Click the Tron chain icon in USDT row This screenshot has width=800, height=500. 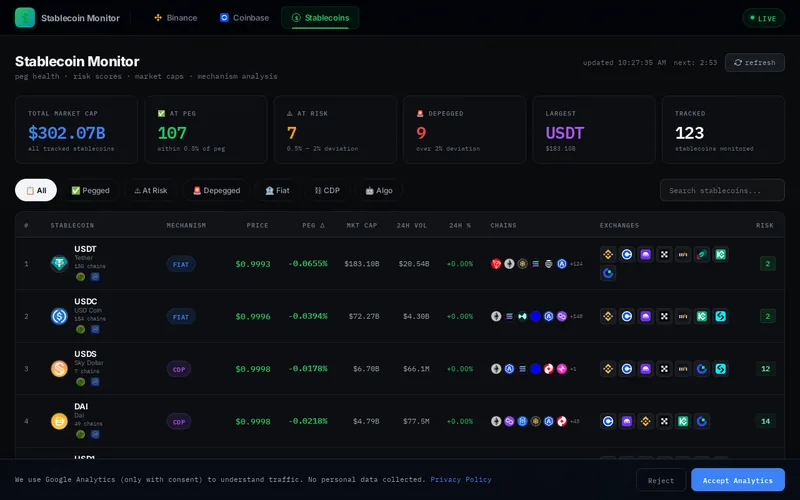[x=496, y=264]
